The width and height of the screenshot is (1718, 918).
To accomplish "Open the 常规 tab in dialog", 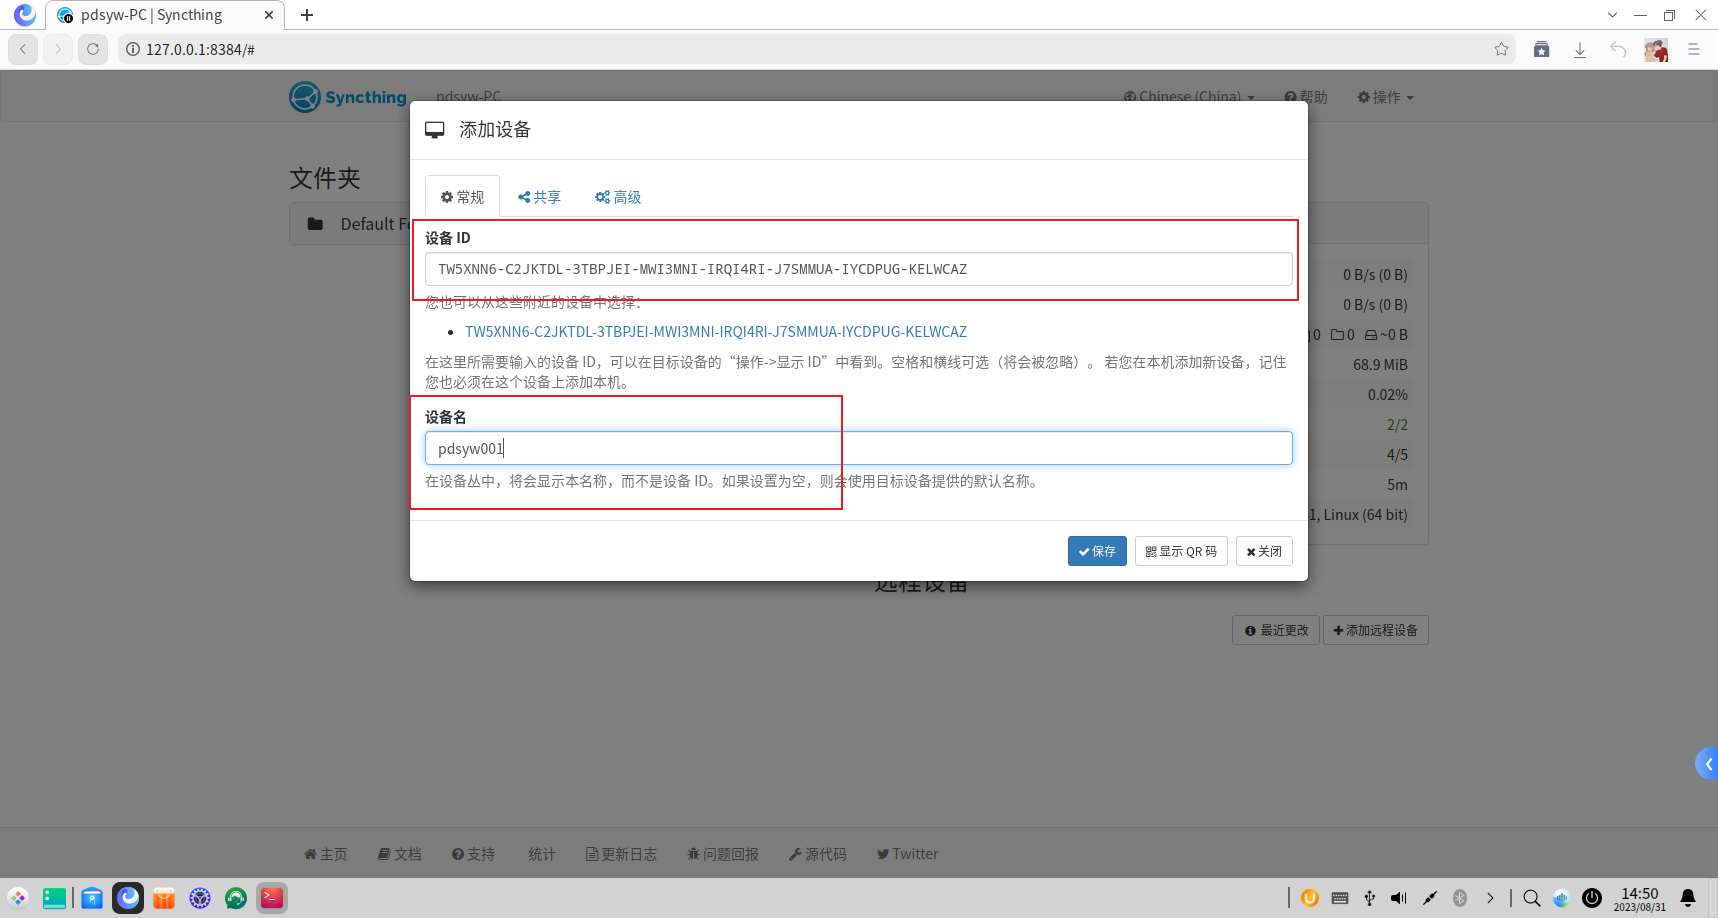I will [462, 197].
